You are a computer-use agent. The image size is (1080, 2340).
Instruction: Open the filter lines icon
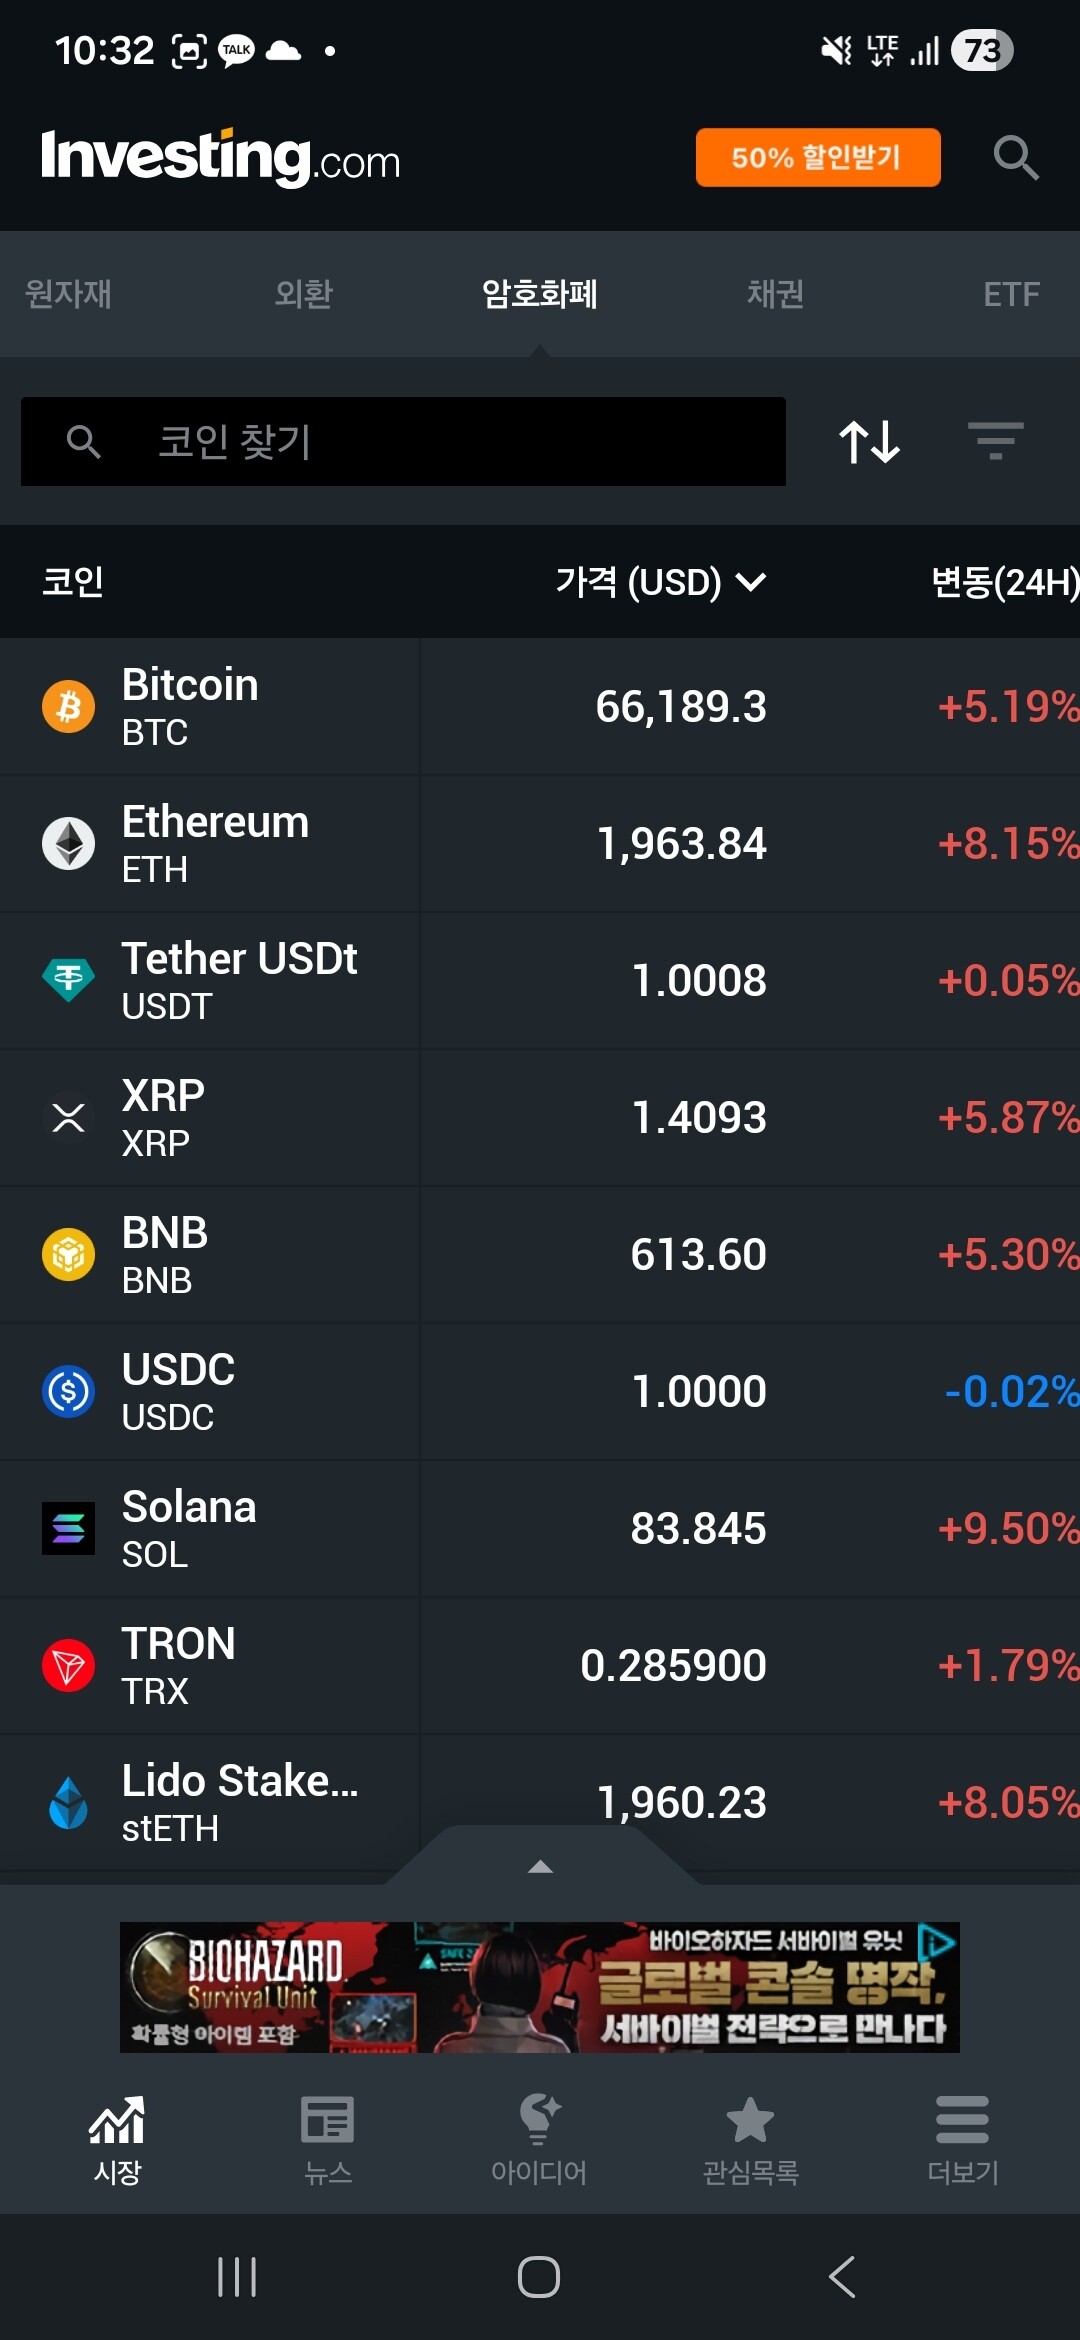click(995, 441)
